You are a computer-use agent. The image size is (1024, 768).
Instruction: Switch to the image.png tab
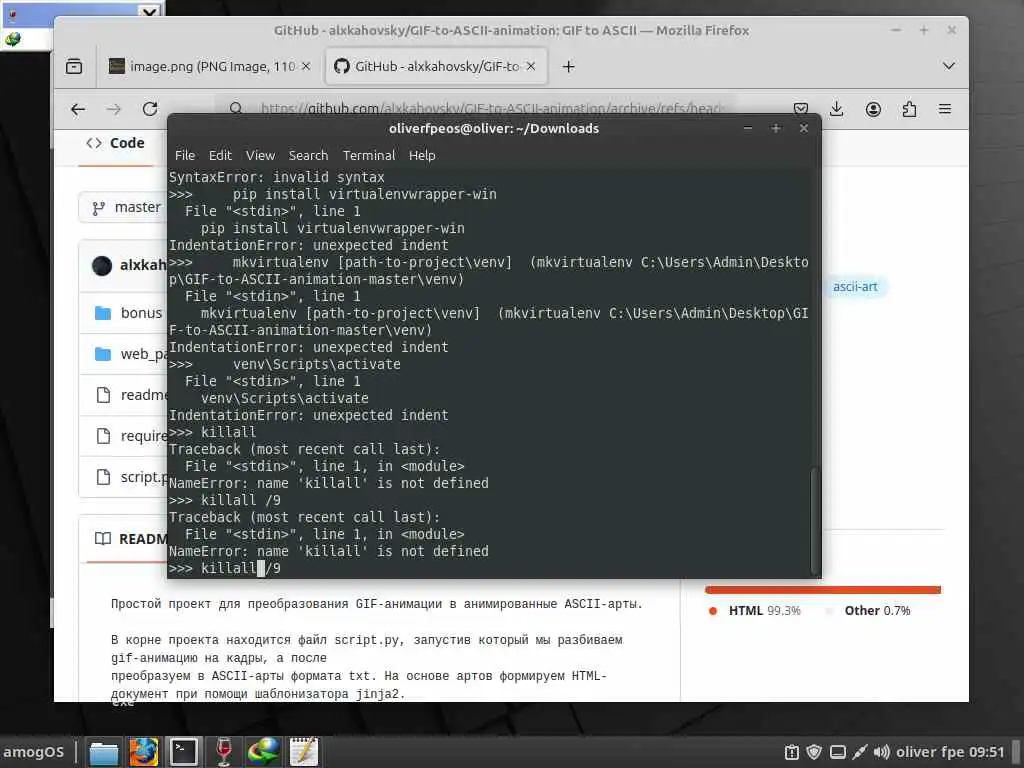pos(210,66)
